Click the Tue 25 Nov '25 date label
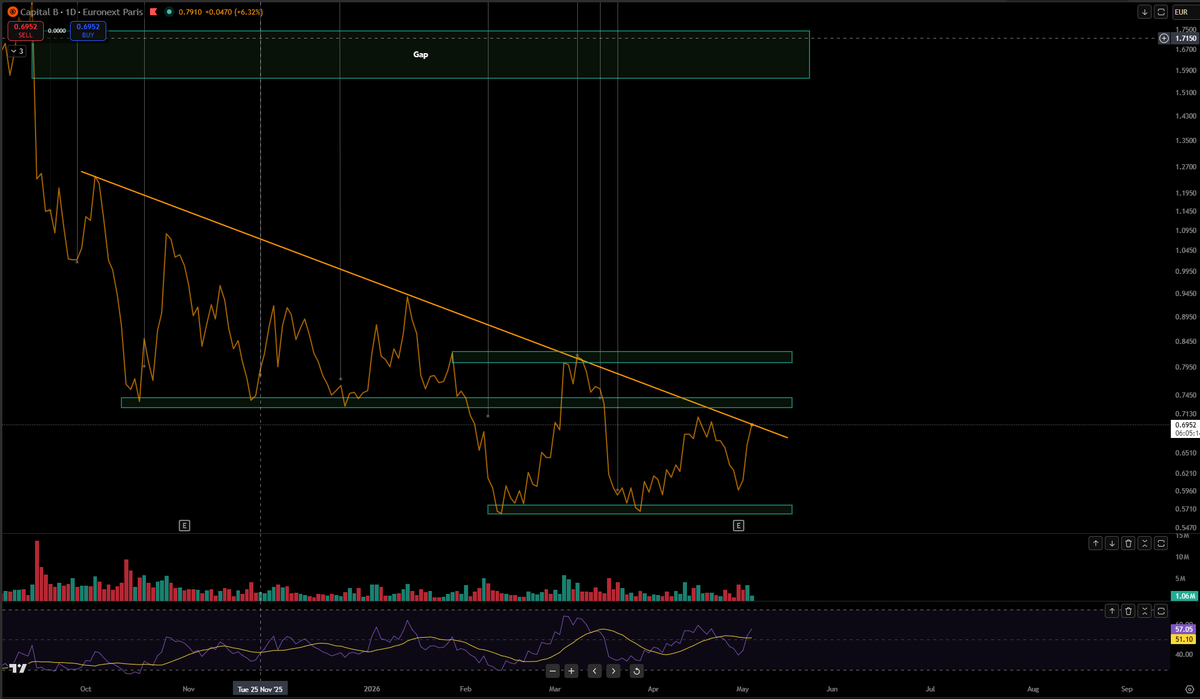The image size is (1200, 699). (x=261, y=689)
